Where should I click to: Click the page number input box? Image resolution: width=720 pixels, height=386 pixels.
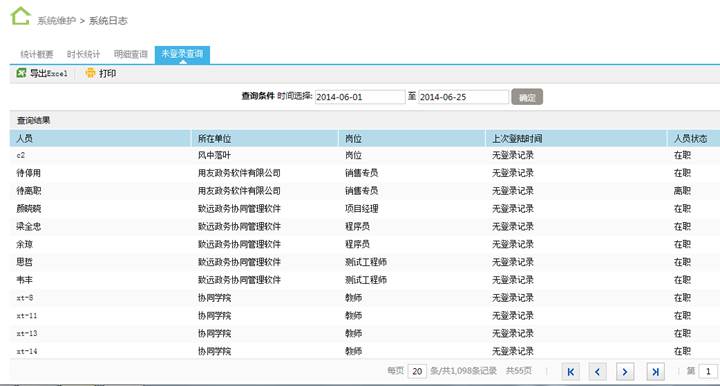pos(709,371)
